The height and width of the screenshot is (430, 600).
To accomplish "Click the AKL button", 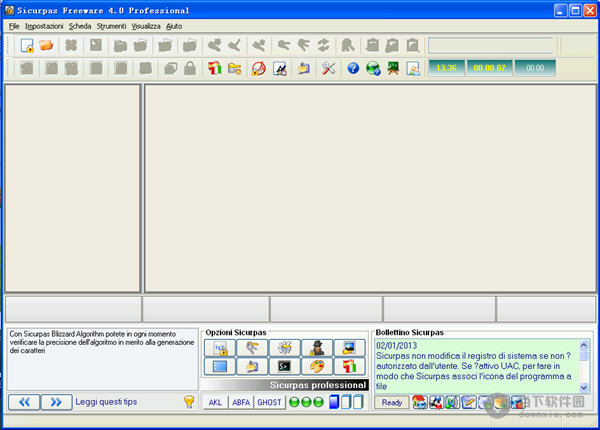I will (x=215, y=402).
